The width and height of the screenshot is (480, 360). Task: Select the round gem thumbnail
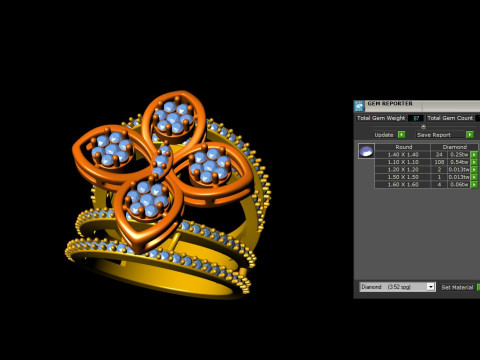366,151
